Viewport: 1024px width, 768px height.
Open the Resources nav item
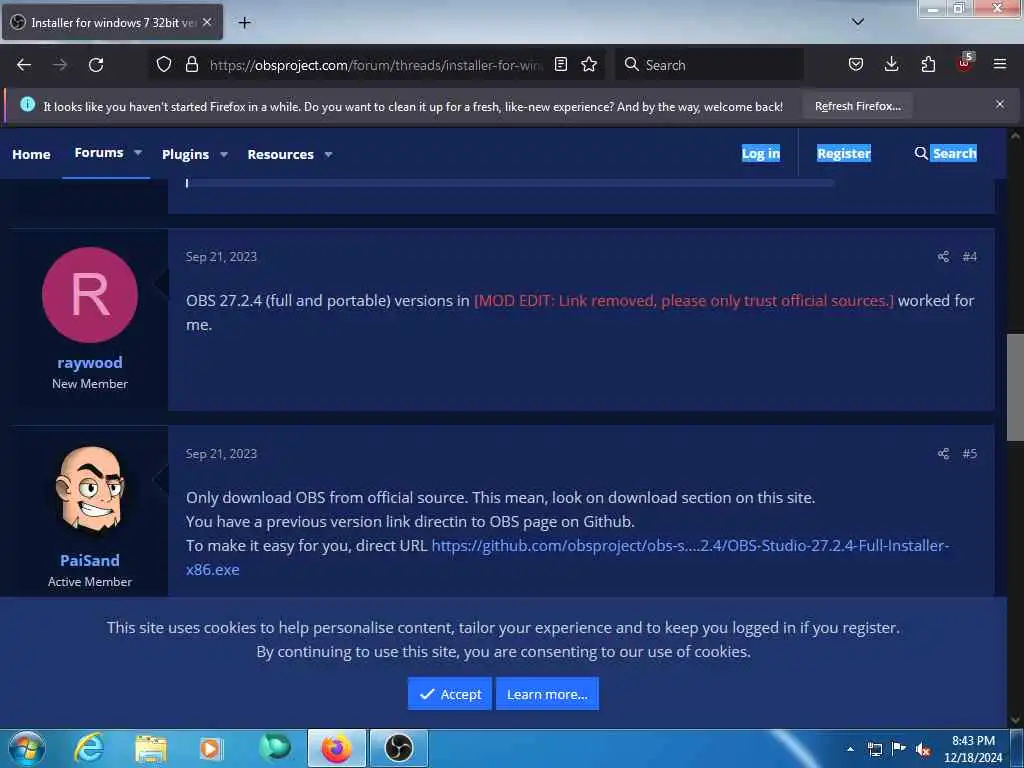pos(280,155)
